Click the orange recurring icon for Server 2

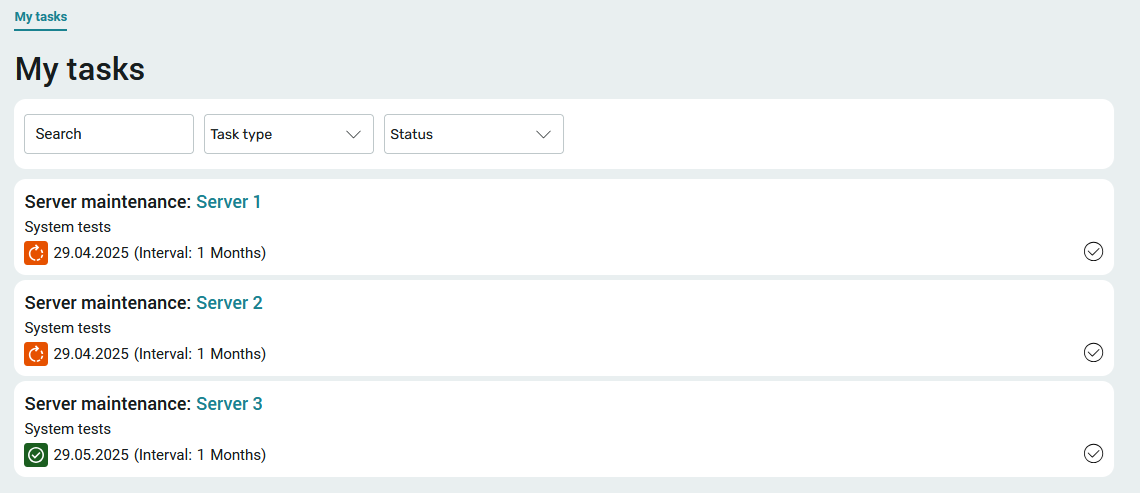[x=36, y=354]
